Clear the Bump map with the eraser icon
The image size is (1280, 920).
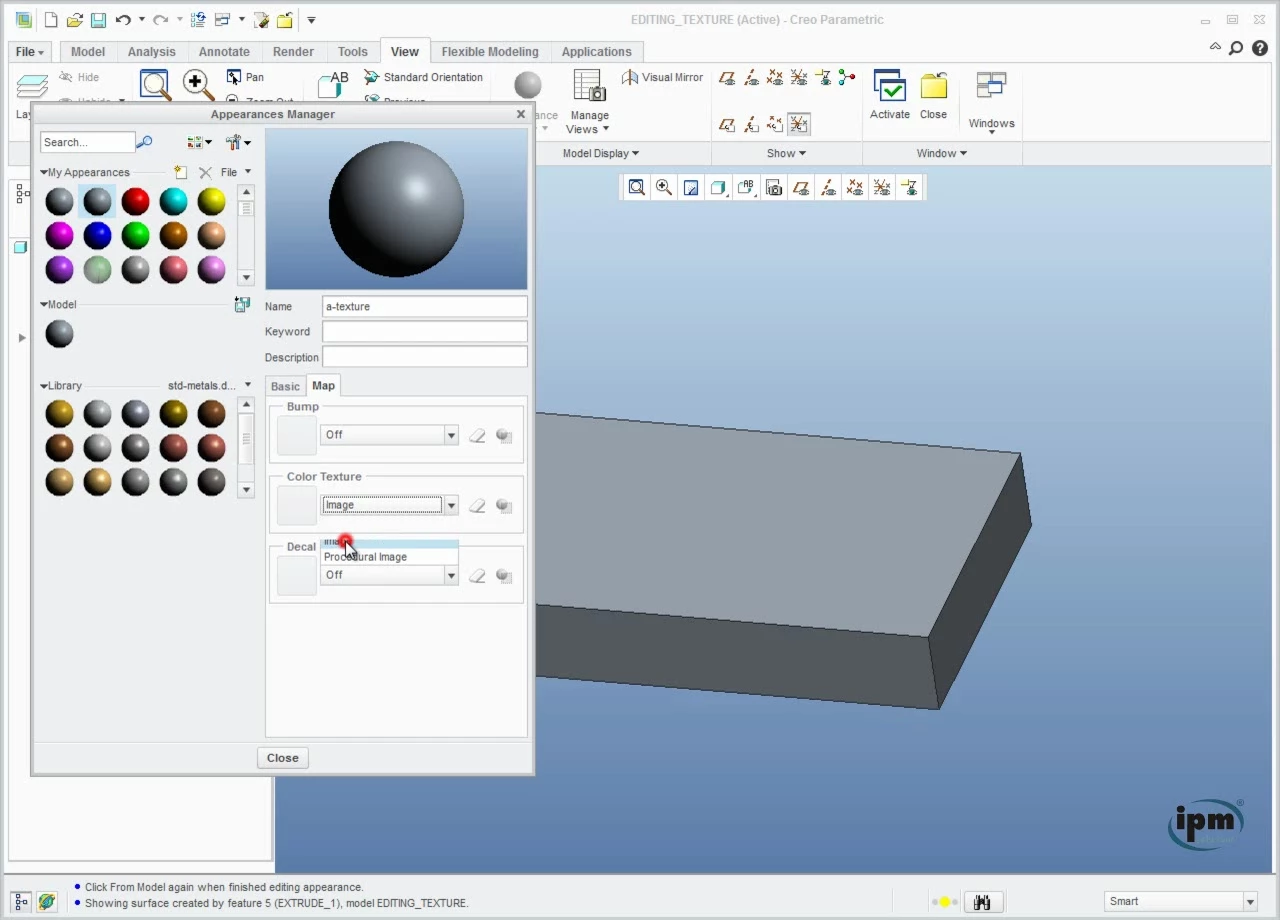(x=477, y=435)
